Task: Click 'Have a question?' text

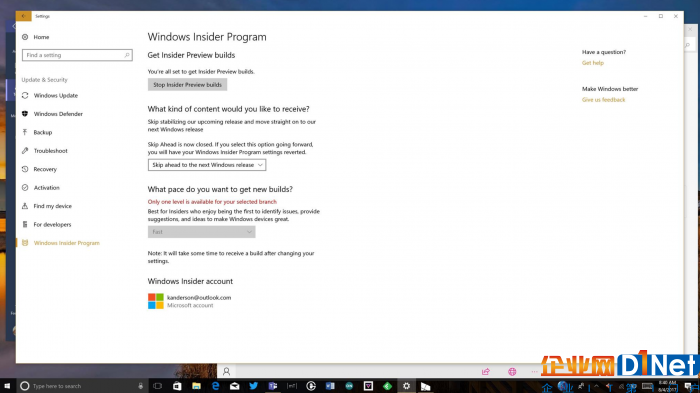Action: (604, 52)
